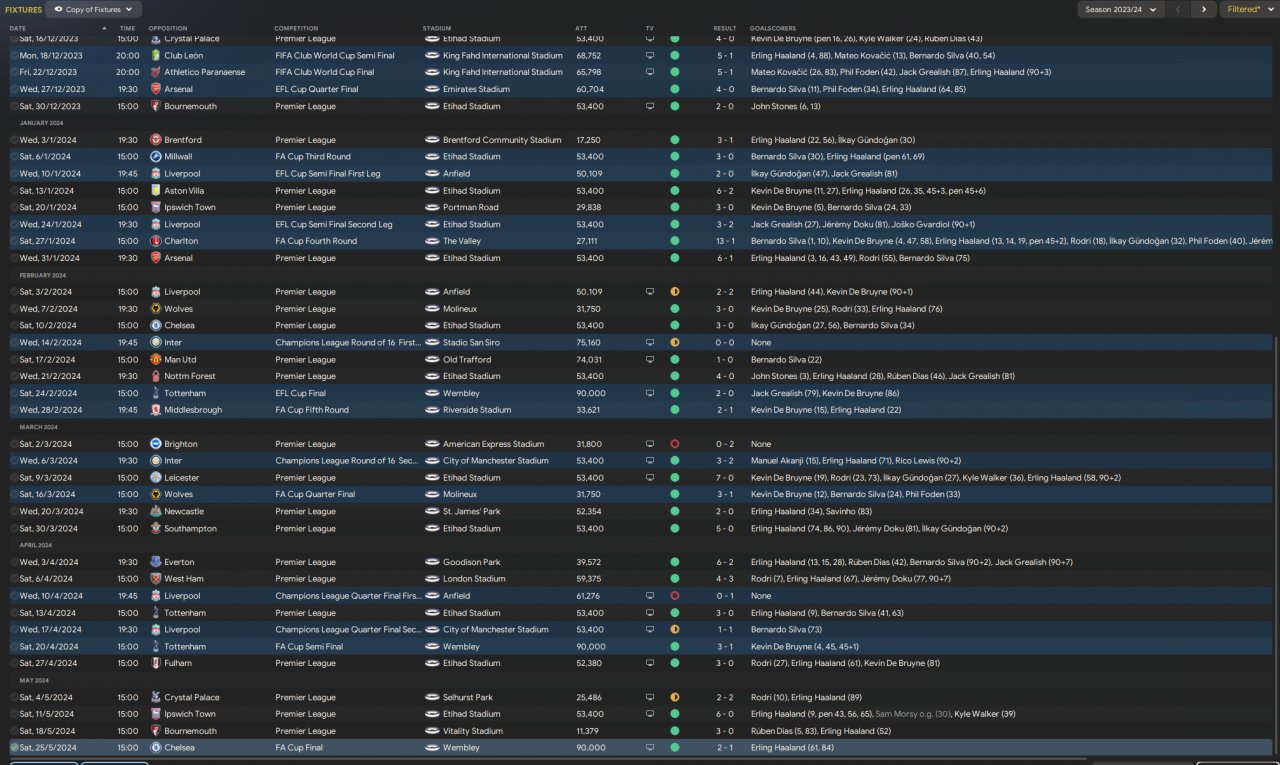Sort by the Competition column header
The image size is (1280, 765).
(296, 28)
